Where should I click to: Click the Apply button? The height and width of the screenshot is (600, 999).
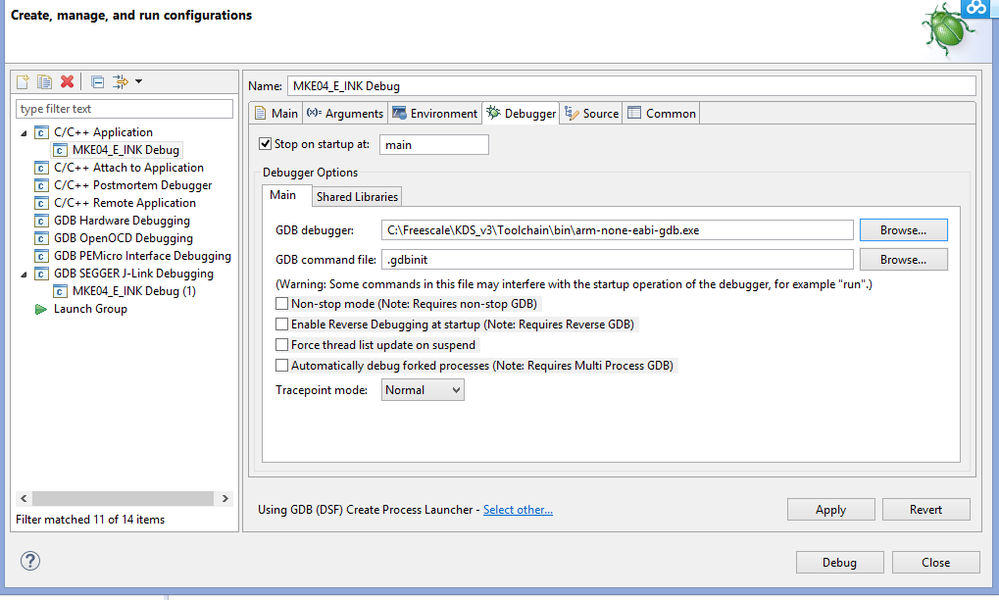pos(830,510)
